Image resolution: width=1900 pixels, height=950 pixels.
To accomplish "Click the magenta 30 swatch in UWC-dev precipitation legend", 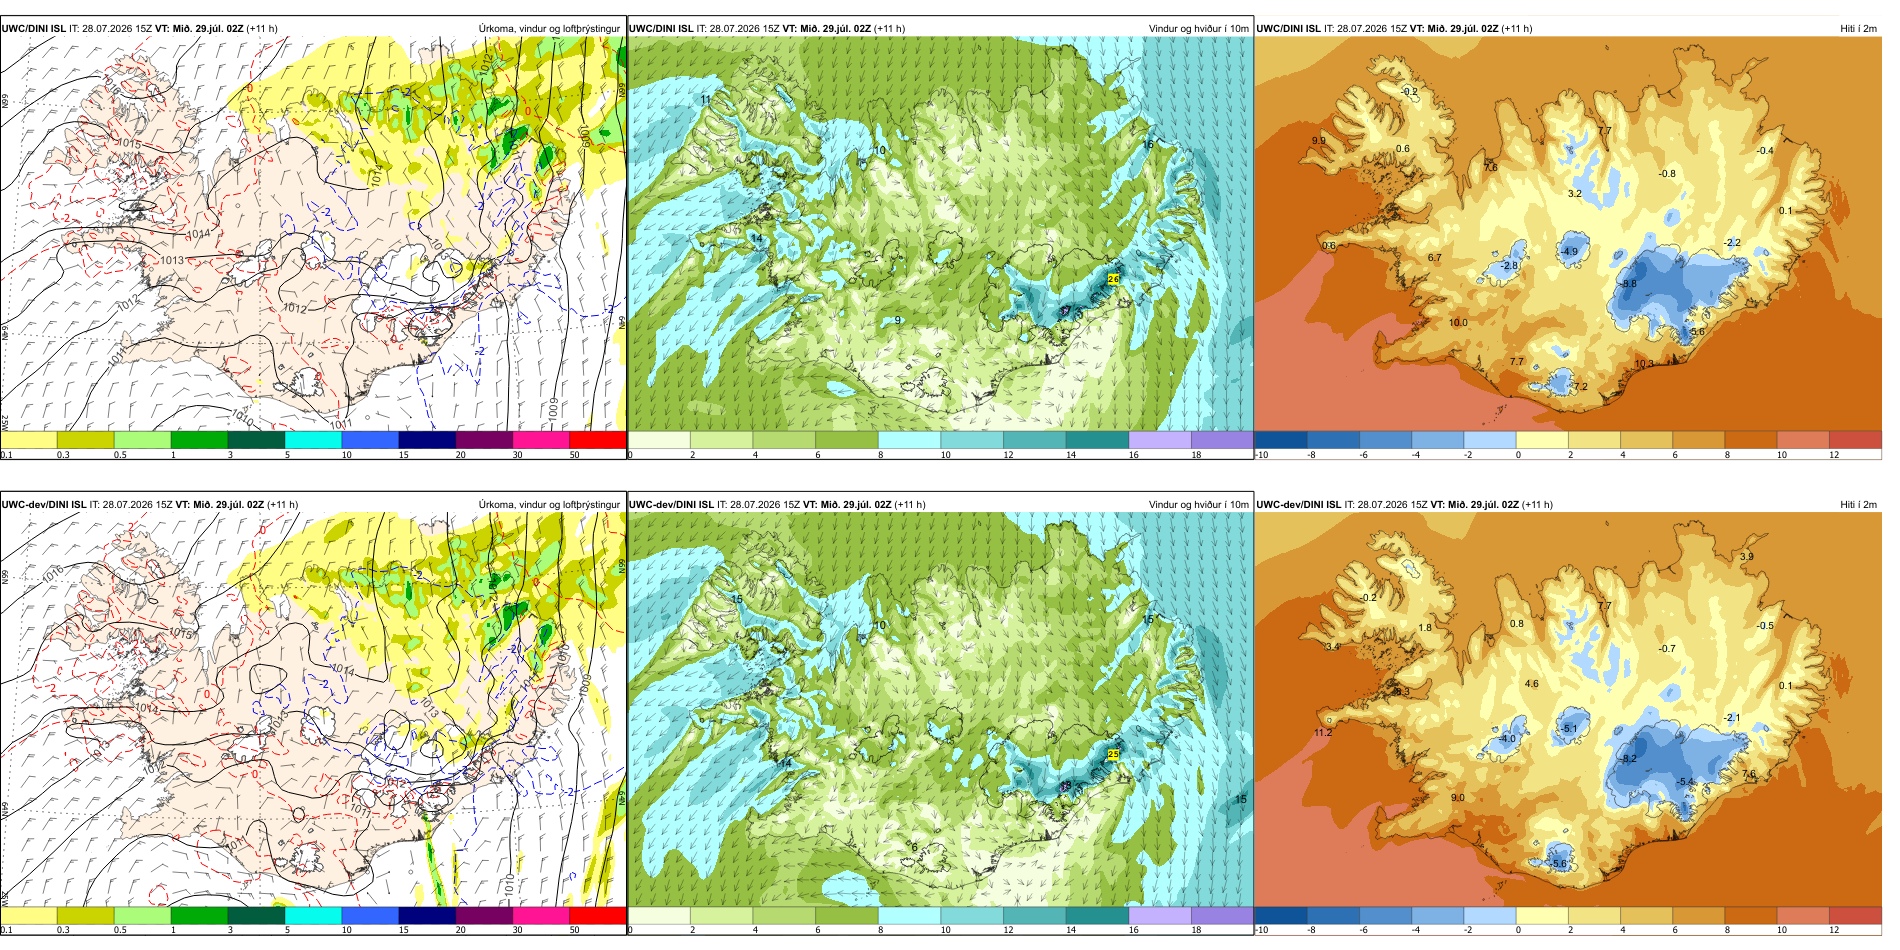I will 540,915.
